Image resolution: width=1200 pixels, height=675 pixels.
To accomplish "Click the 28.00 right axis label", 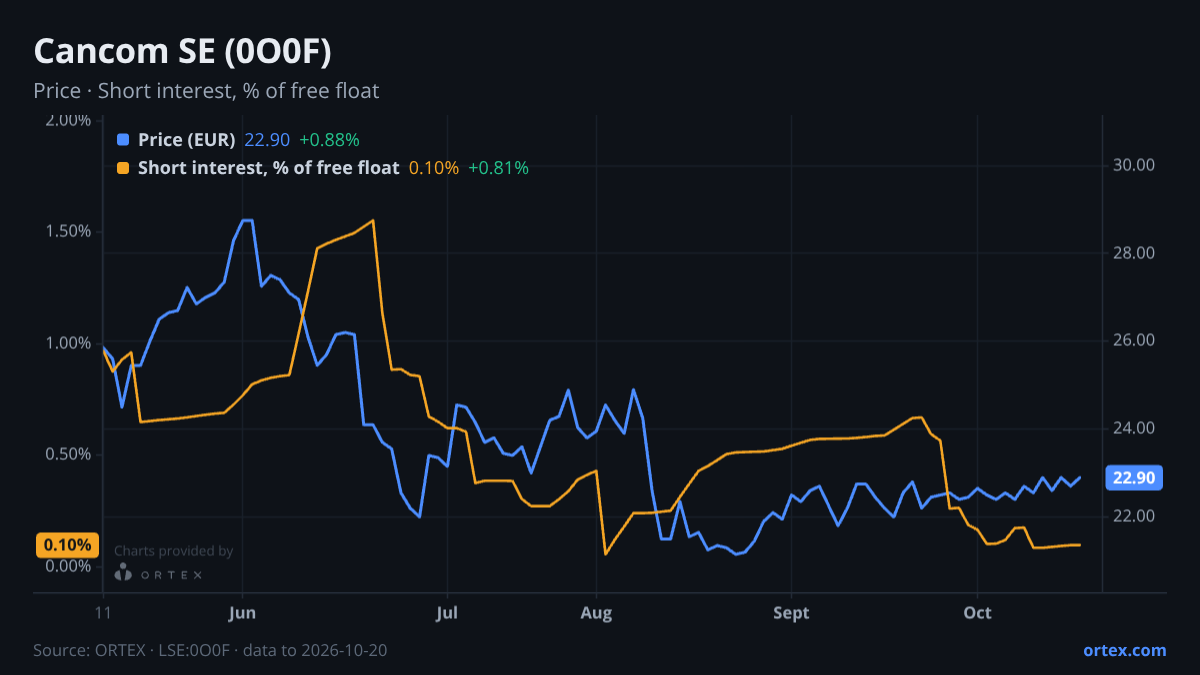I will coord(1134,253).
